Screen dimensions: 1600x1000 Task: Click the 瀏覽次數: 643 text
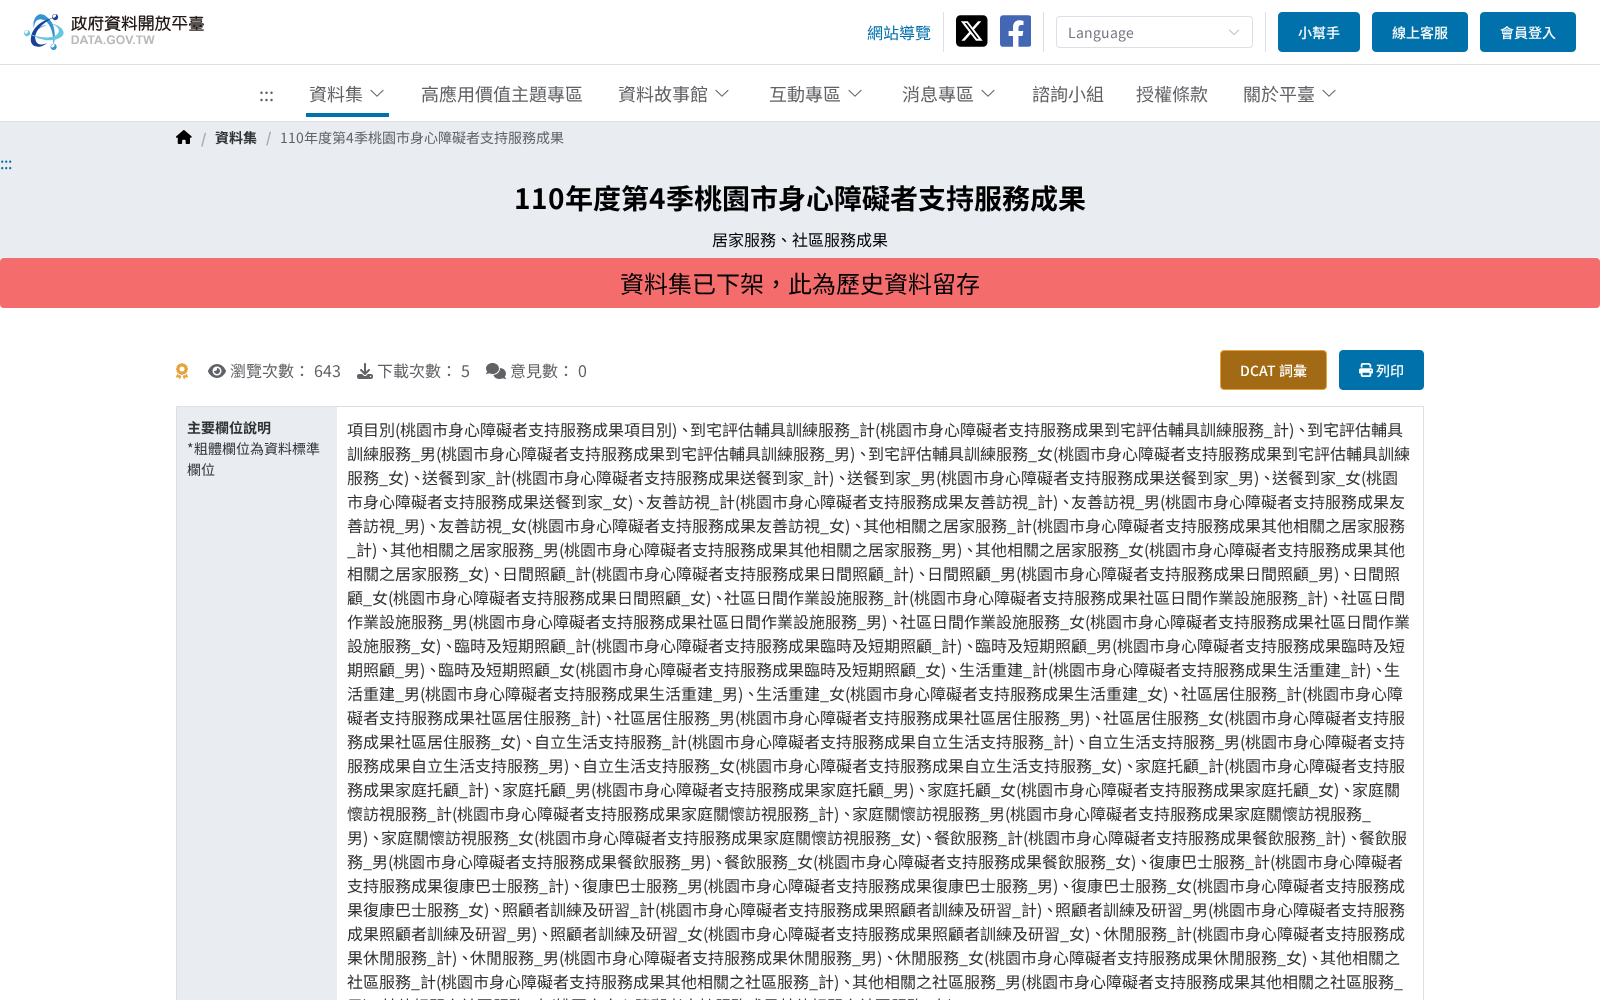tap(285, 371)
